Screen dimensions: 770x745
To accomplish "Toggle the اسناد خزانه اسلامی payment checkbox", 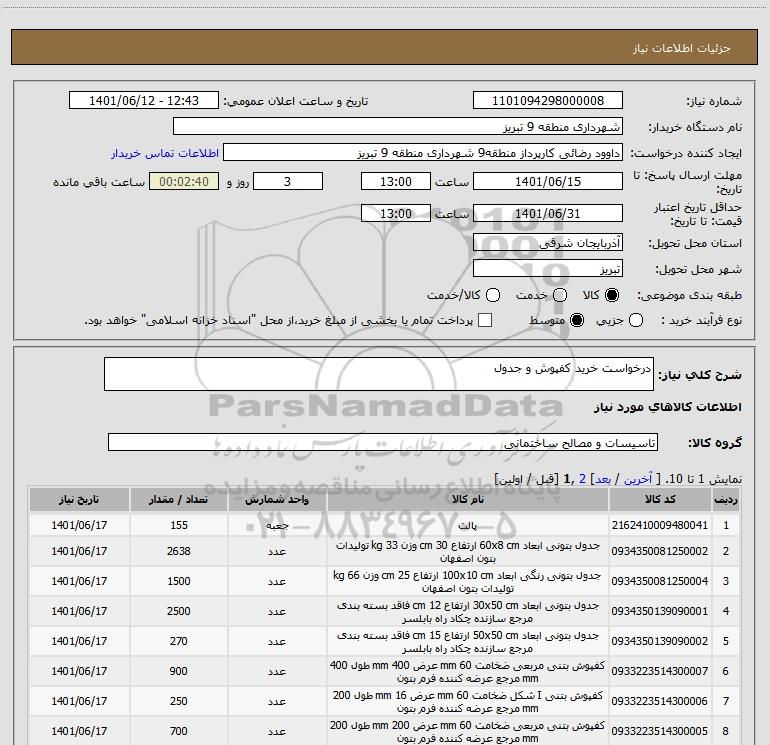I will pos(485,320).
